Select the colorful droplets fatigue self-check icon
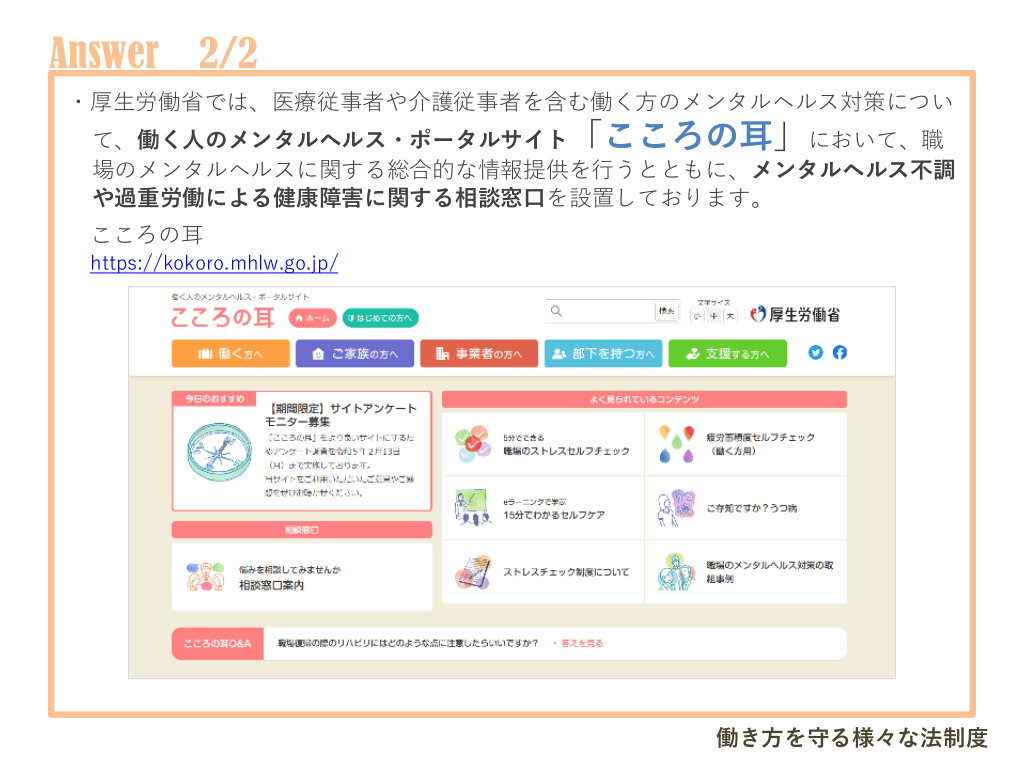The image size is (1024, 768). 676,443
